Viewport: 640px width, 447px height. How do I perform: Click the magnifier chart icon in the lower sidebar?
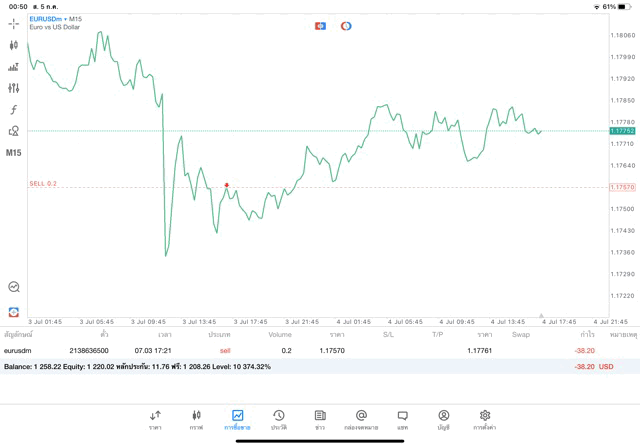tap(13, 287)
